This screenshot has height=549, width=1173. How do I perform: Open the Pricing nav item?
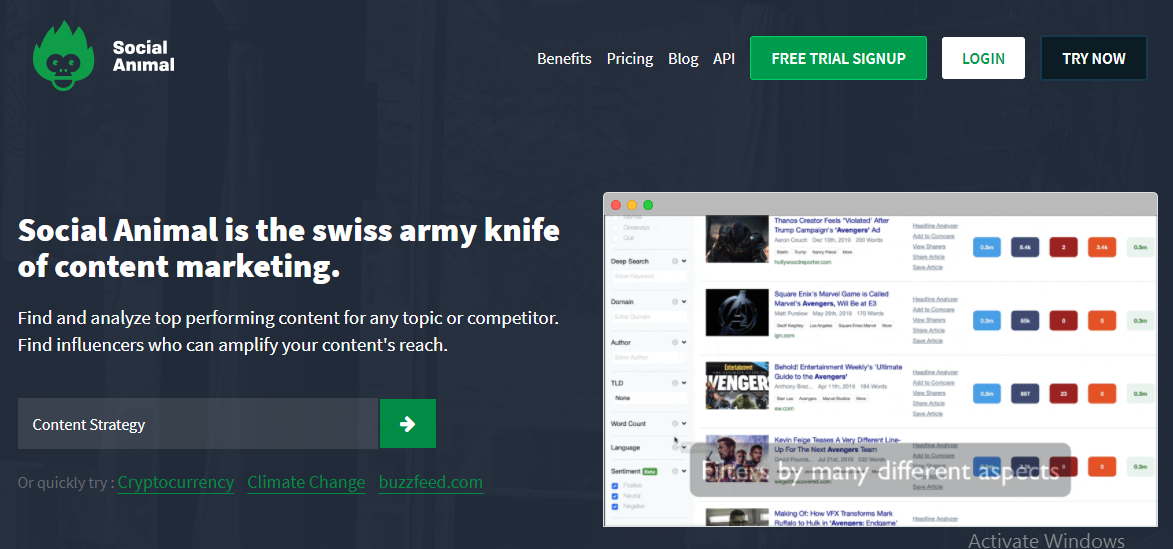(x=630, y=58)
